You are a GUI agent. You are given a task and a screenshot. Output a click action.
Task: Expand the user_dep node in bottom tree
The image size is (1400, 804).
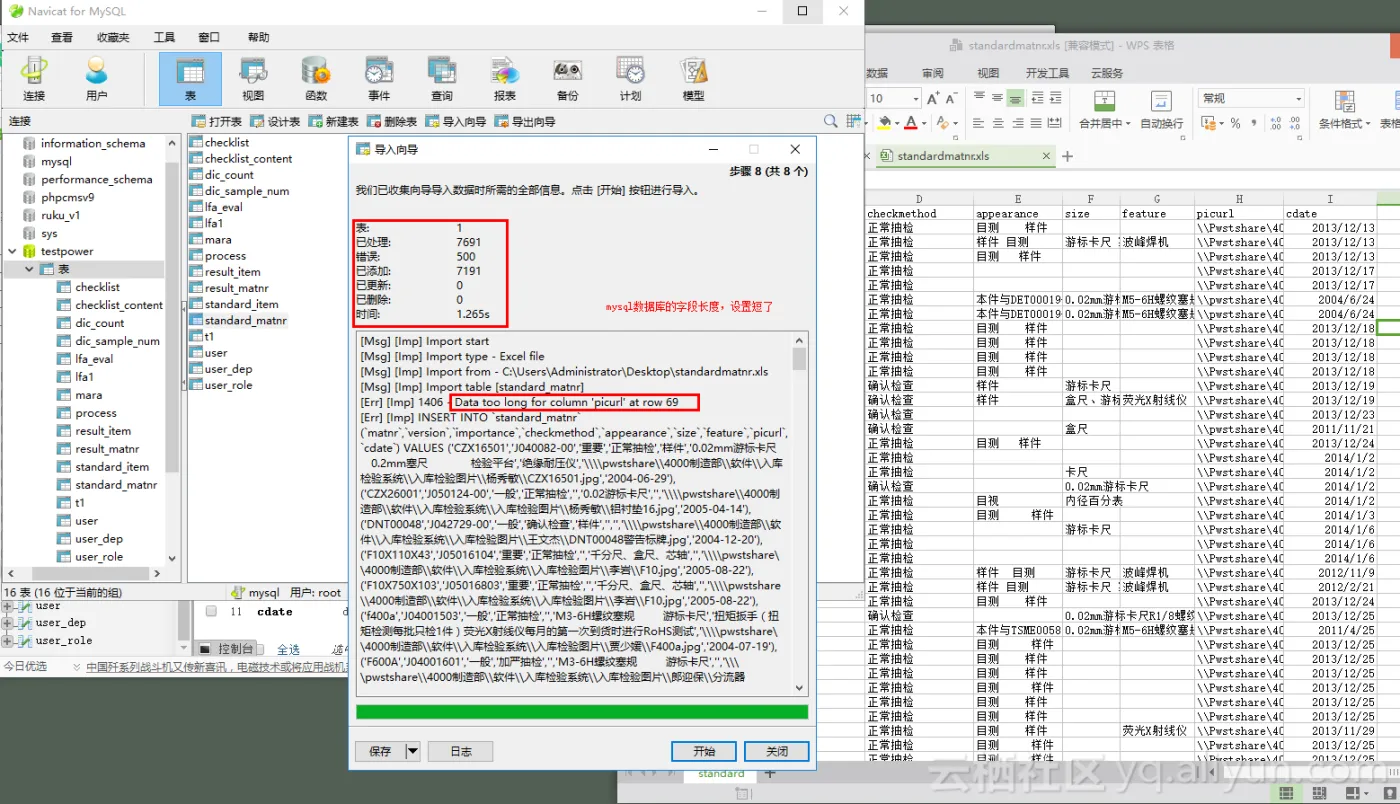[x=8, y=623]
